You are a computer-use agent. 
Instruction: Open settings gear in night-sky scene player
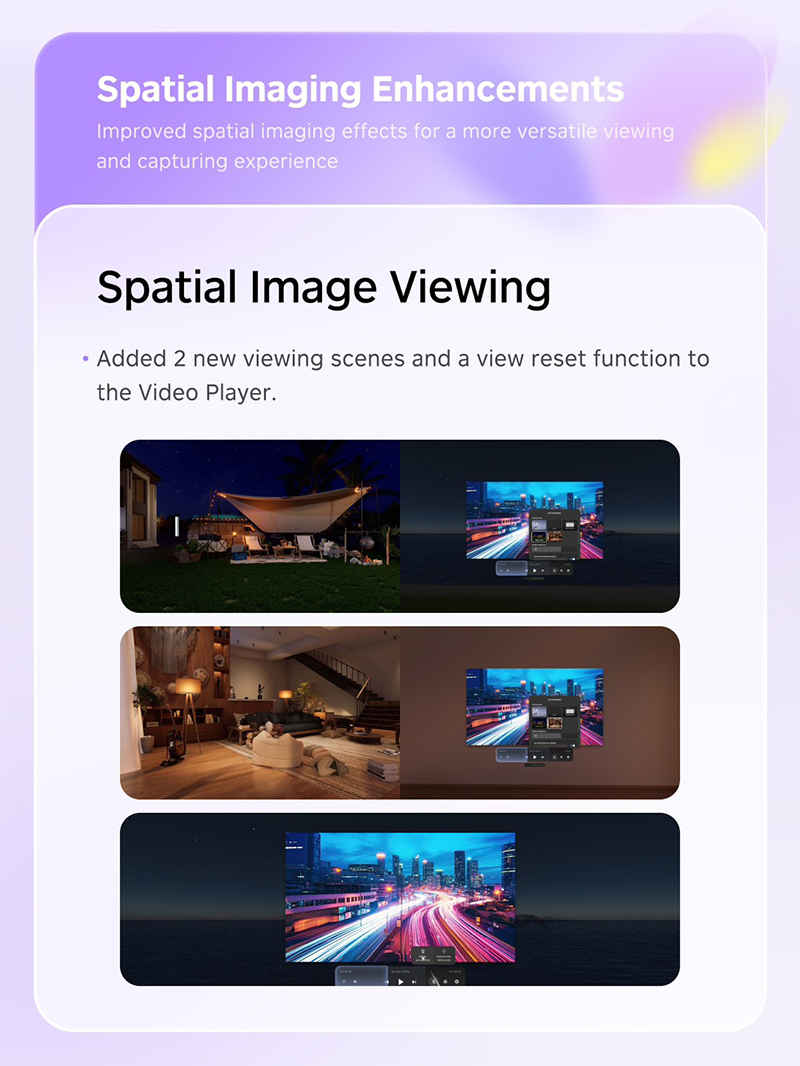click(x=567, y=570)
